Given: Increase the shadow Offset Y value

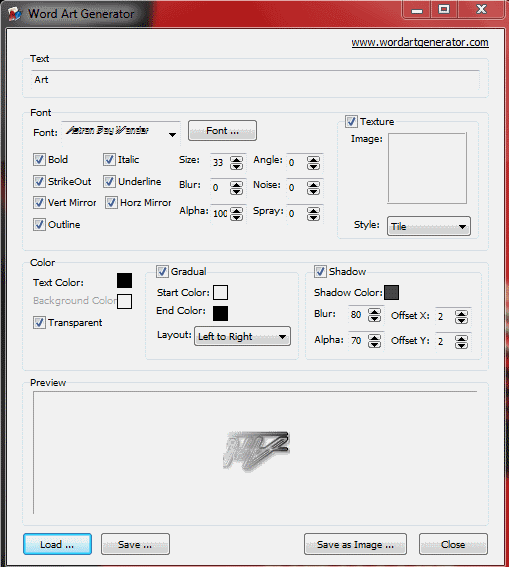Looking at the screenshot, I should 461,338.
